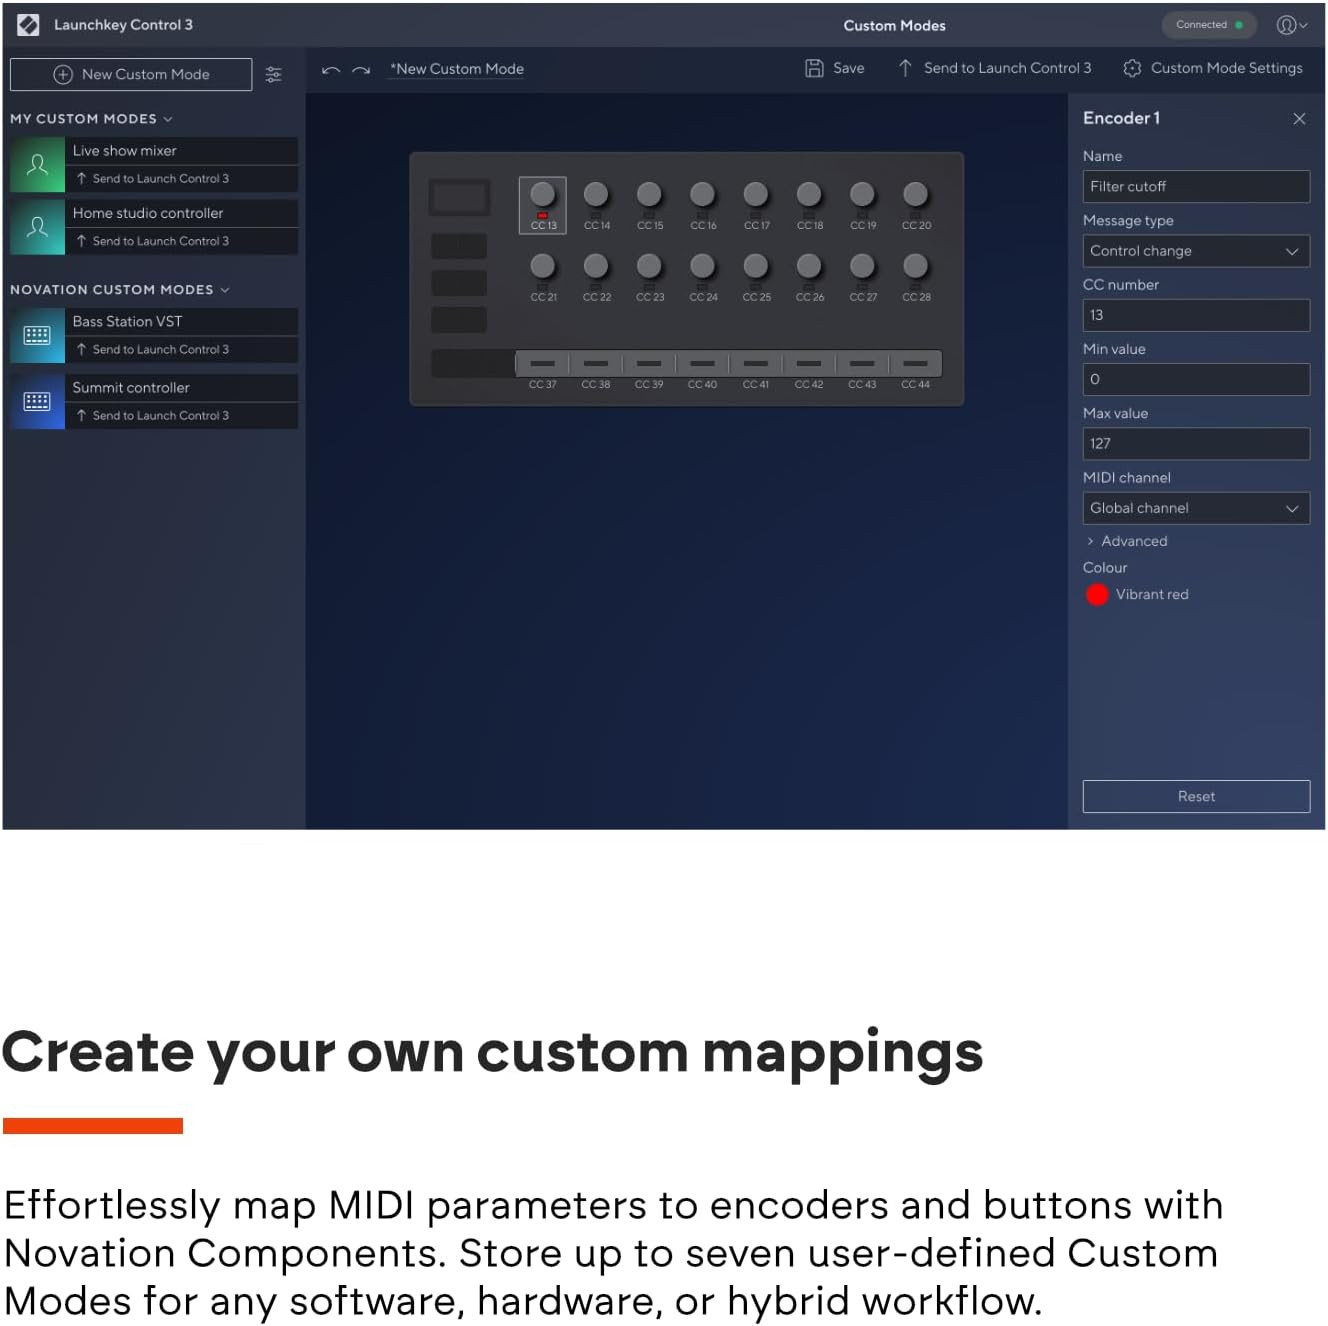Viewport: 1328px width, 1326px height.
Task: Select the CC 13 encoder knob
Action: pyautogui.click(x=543, y=194)
